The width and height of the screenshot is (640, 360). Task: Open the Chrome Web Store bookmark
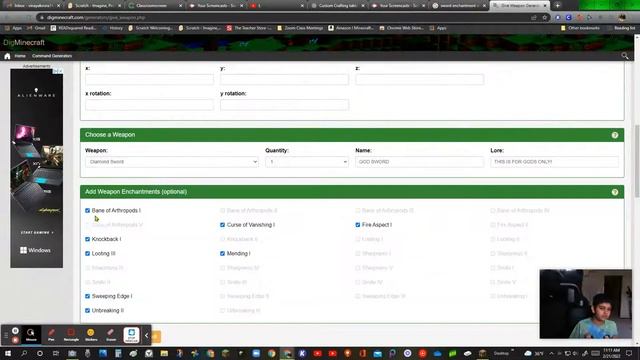tap(401, 28)
